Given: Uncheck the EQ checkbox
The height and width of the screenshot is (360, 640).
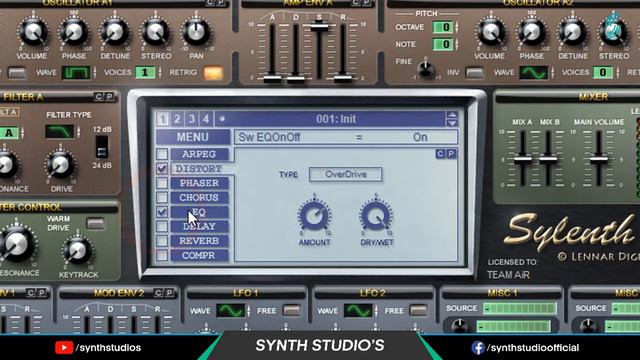Looking at the screenshot, I should click(x=162, y=212).
